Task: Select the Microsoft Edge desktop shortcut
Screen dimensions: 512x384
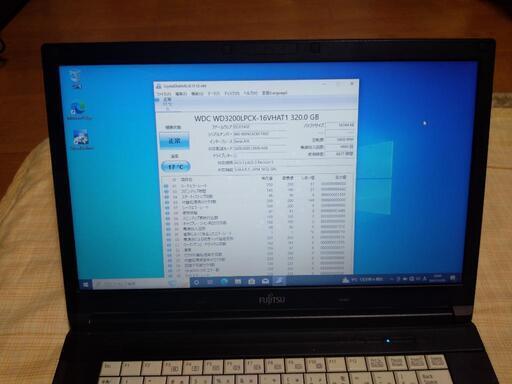Action: 79,110
